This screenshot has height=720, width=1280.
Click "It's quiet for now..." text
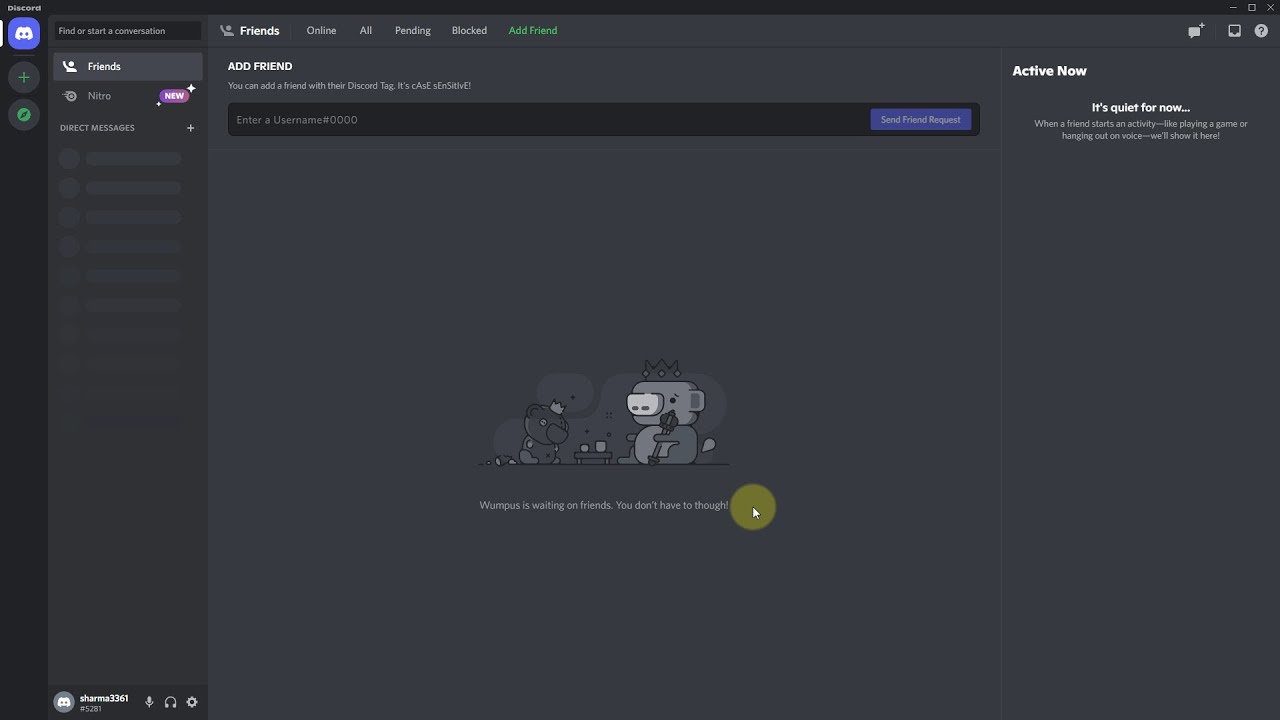click(x=1141, y=107)
